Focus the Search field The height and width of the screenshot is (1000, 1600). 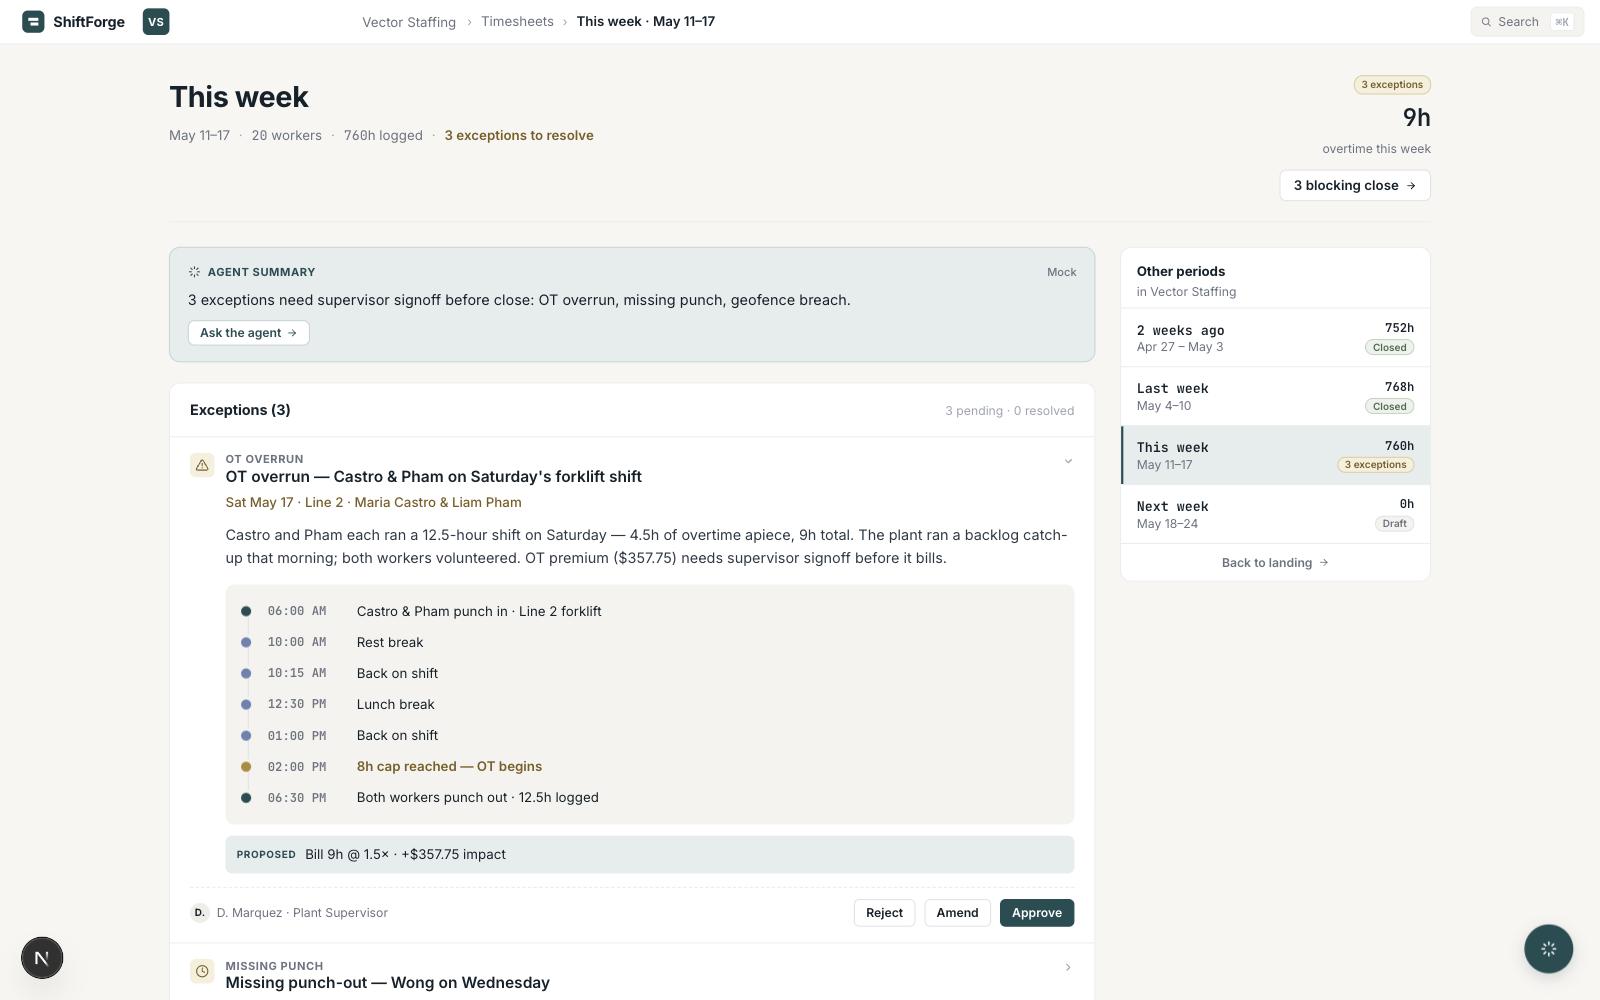point(1527,22)
